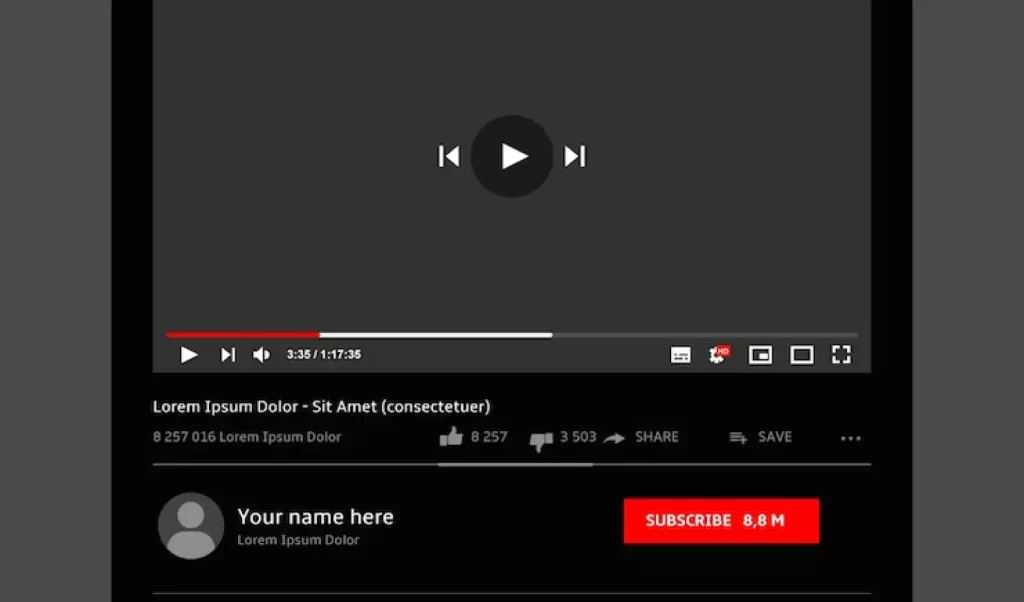Share the video using SHARE arrow
This screenshot has width=1024, height=602.
641,437
